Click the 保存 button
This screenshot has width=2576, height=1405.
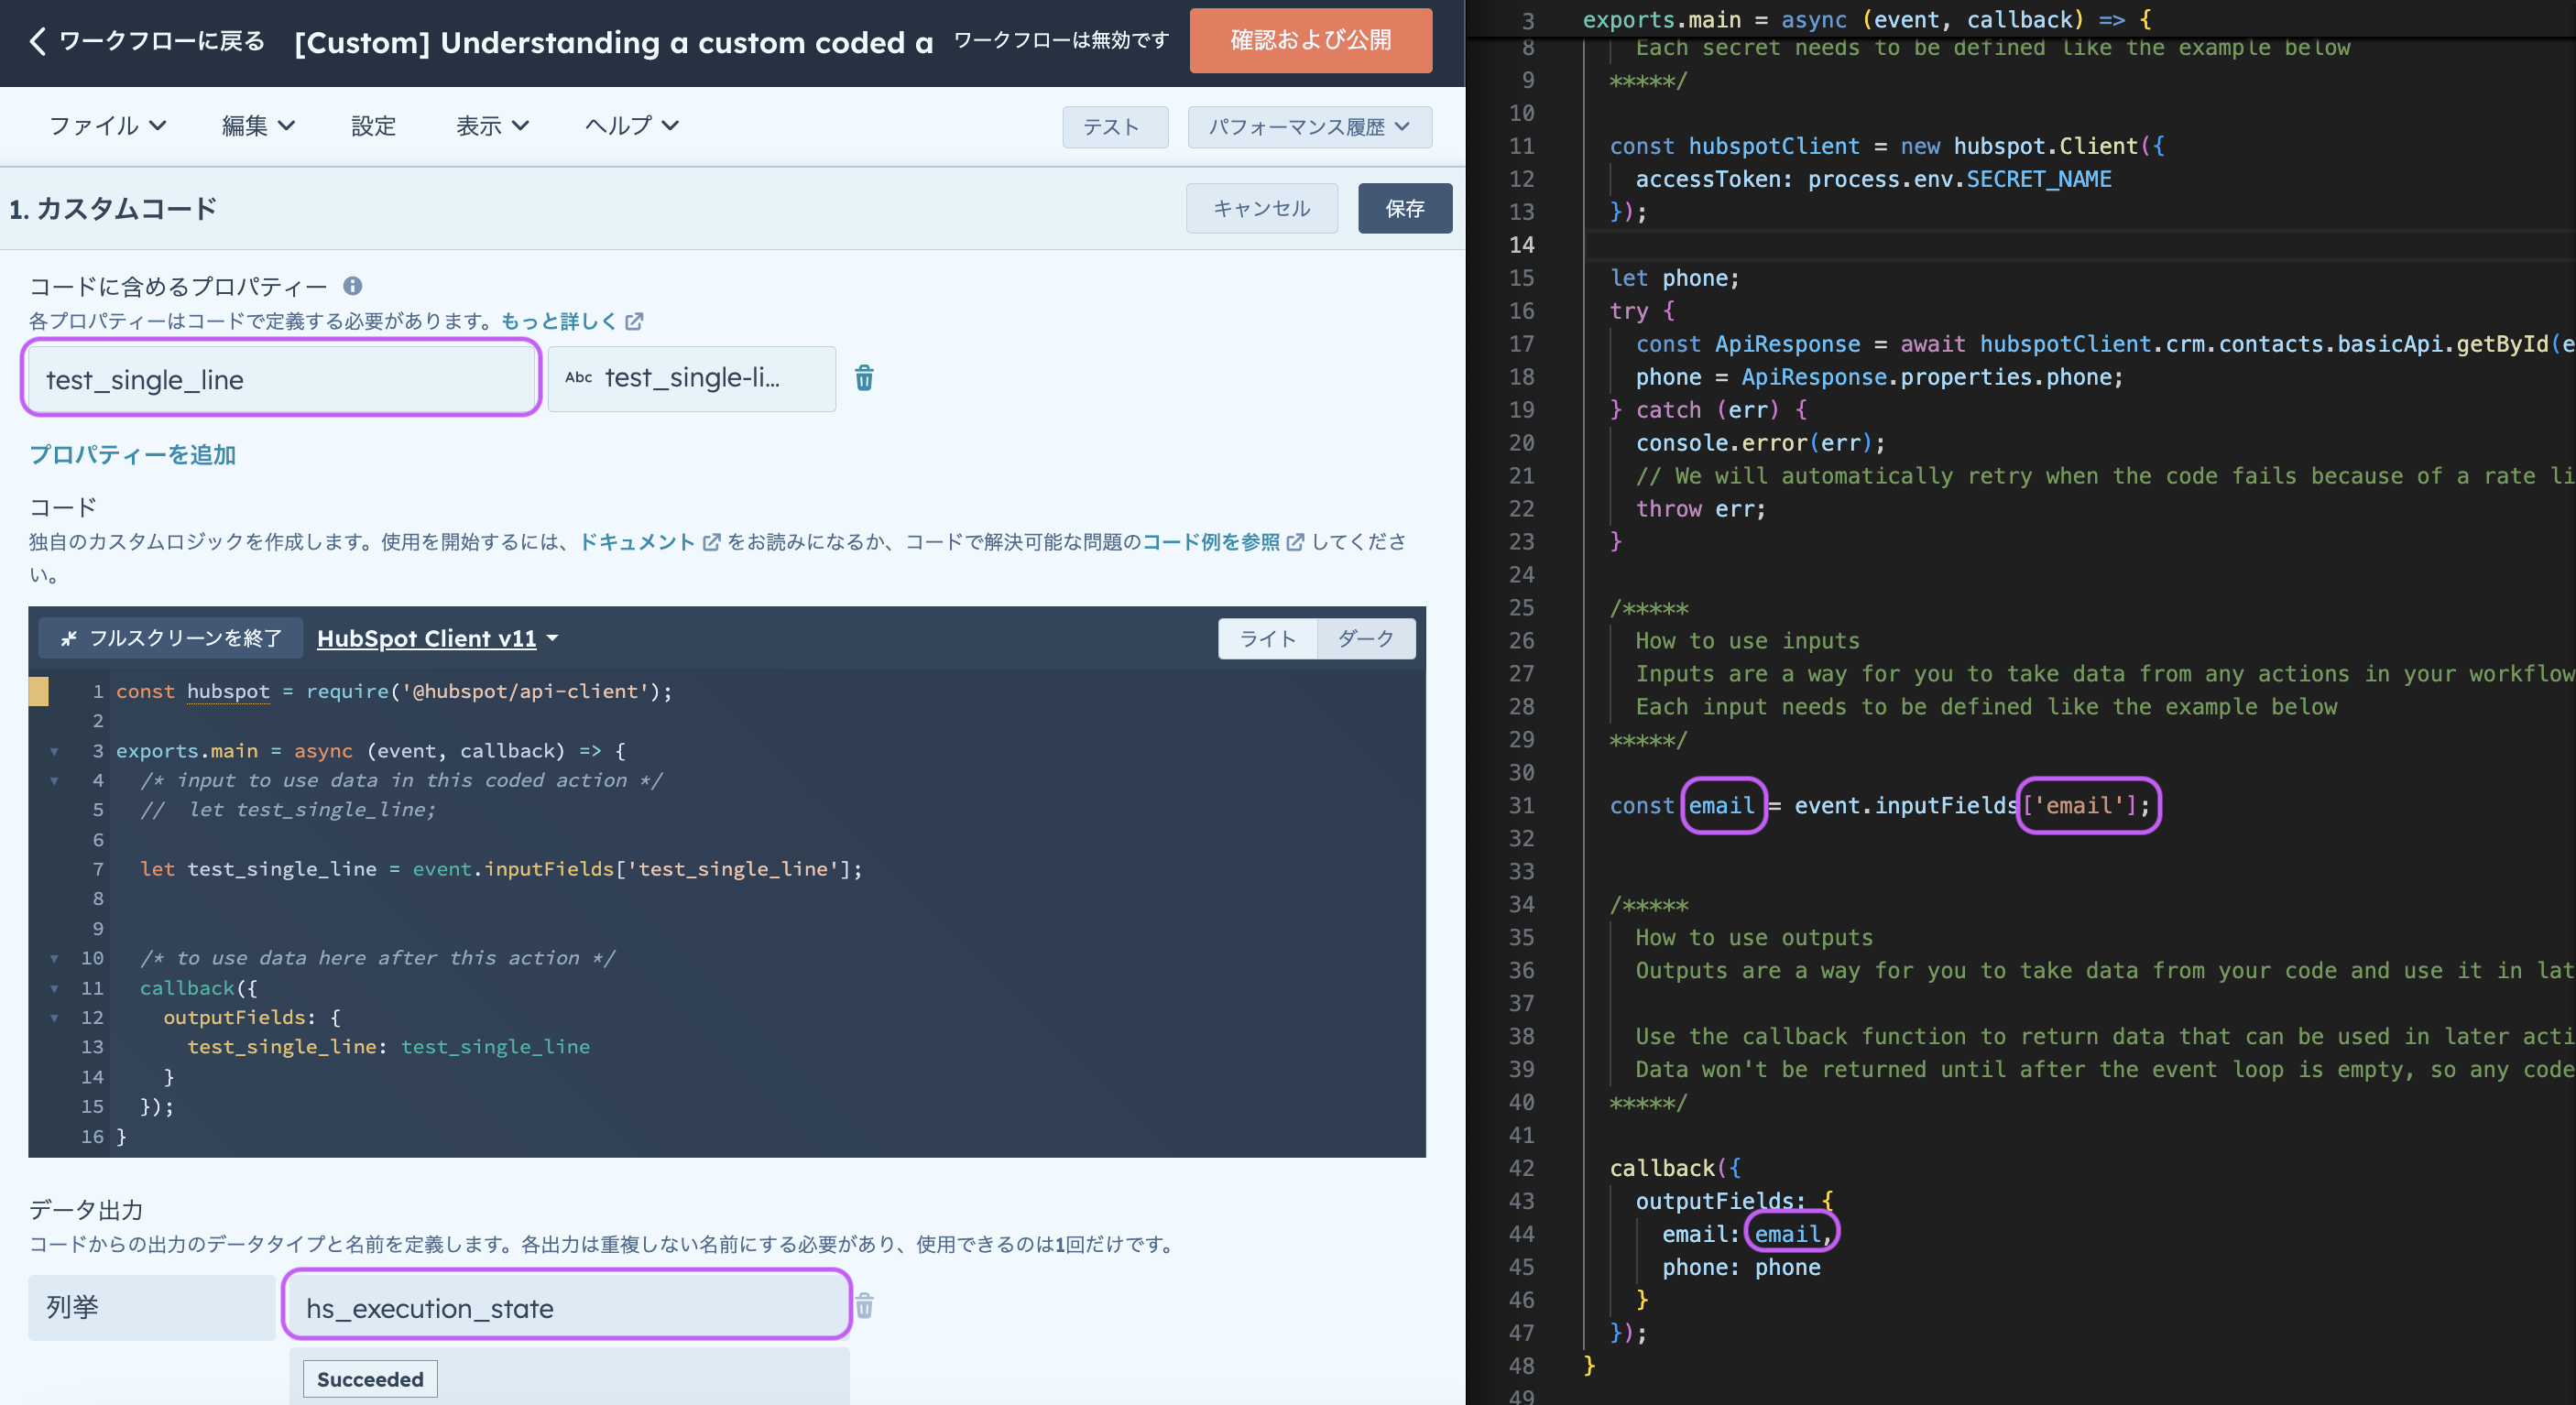coord(1403,208)
